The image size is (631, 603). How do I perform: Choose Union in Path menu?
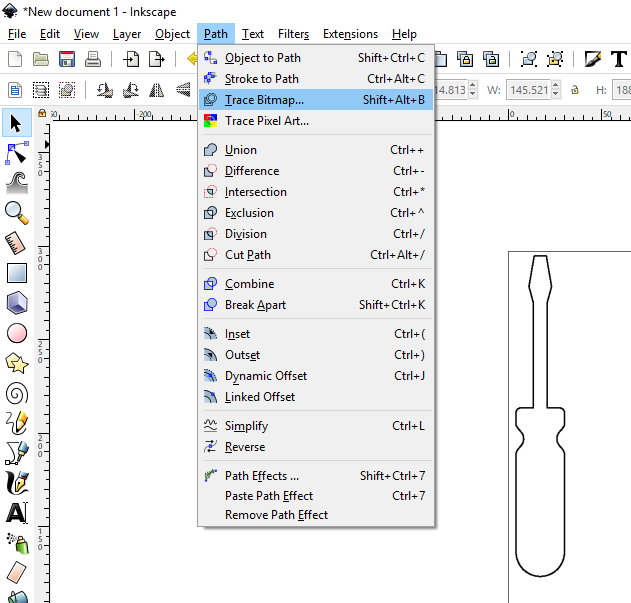[316, 150]
